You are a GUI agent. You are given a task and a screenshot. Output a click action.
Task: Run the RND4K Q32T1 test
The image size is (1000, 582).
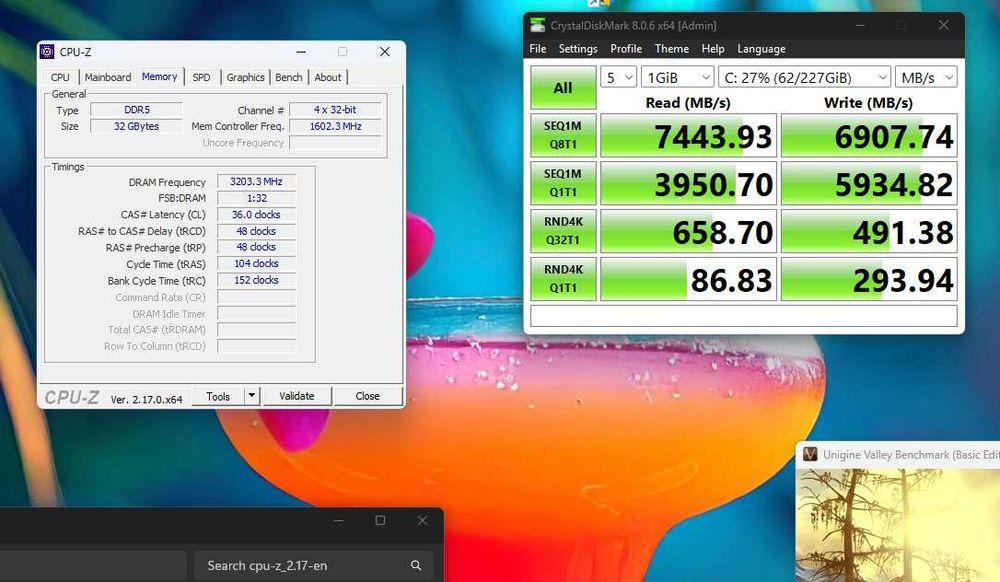point(563,231)
